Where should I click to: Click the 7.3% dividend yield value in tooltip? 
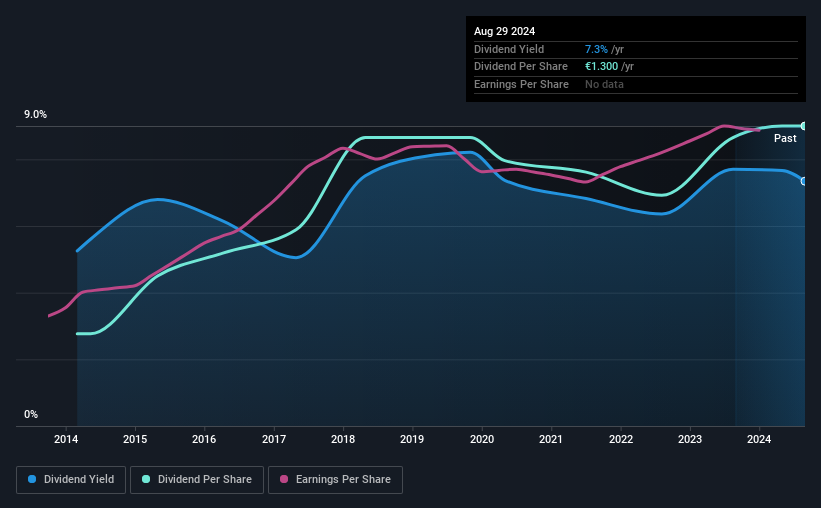tap(596, 49)
